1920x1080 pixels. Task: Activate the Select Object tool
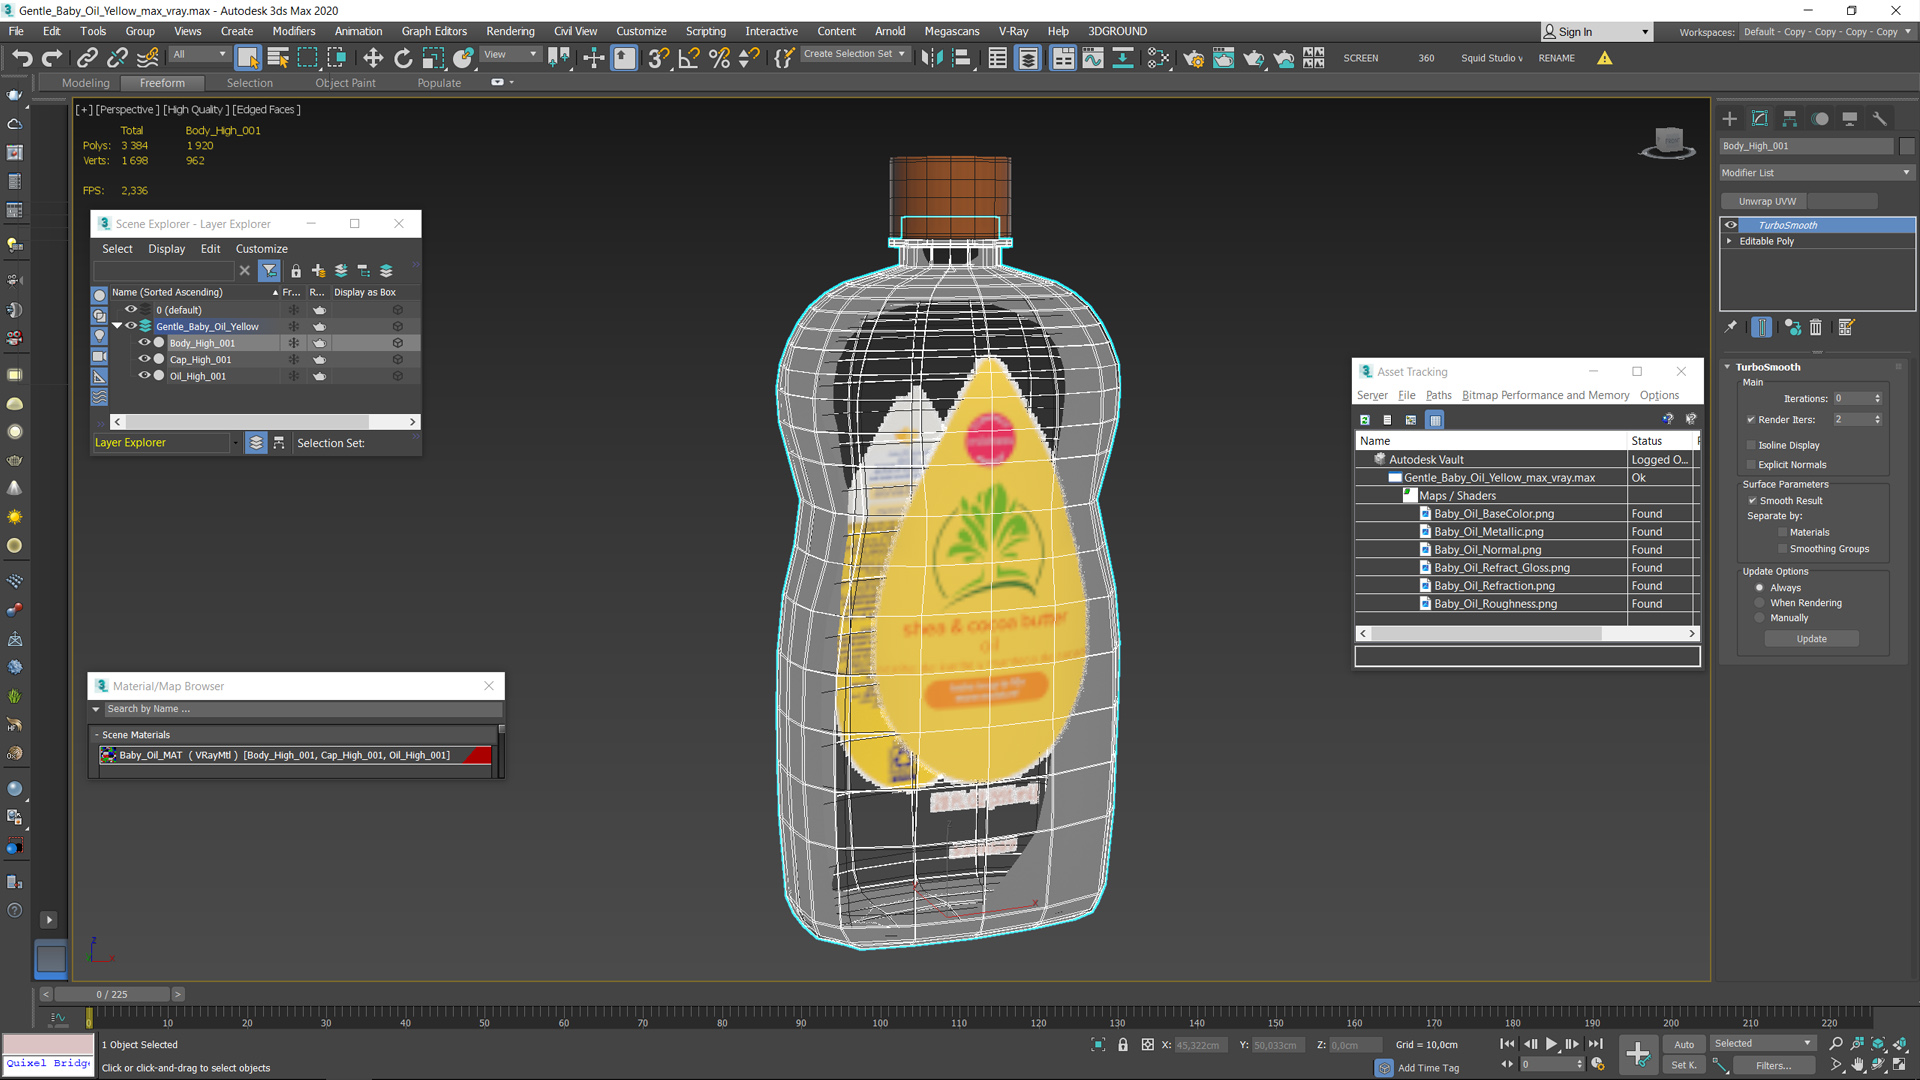248,58
